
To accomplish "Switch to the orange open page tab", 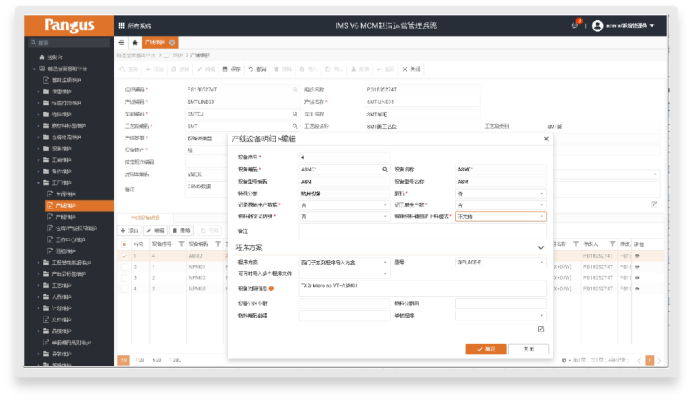I will [x=155, y=43].
